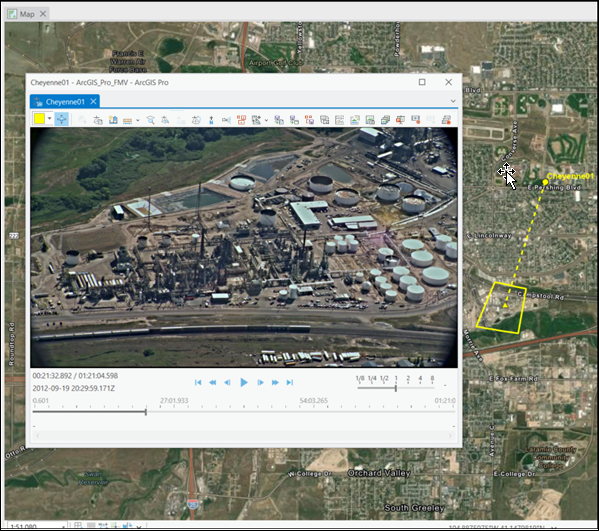Select the Cheyenne01 video tab
The height and width of the screenshot is (531, 599).
point(65,102)
